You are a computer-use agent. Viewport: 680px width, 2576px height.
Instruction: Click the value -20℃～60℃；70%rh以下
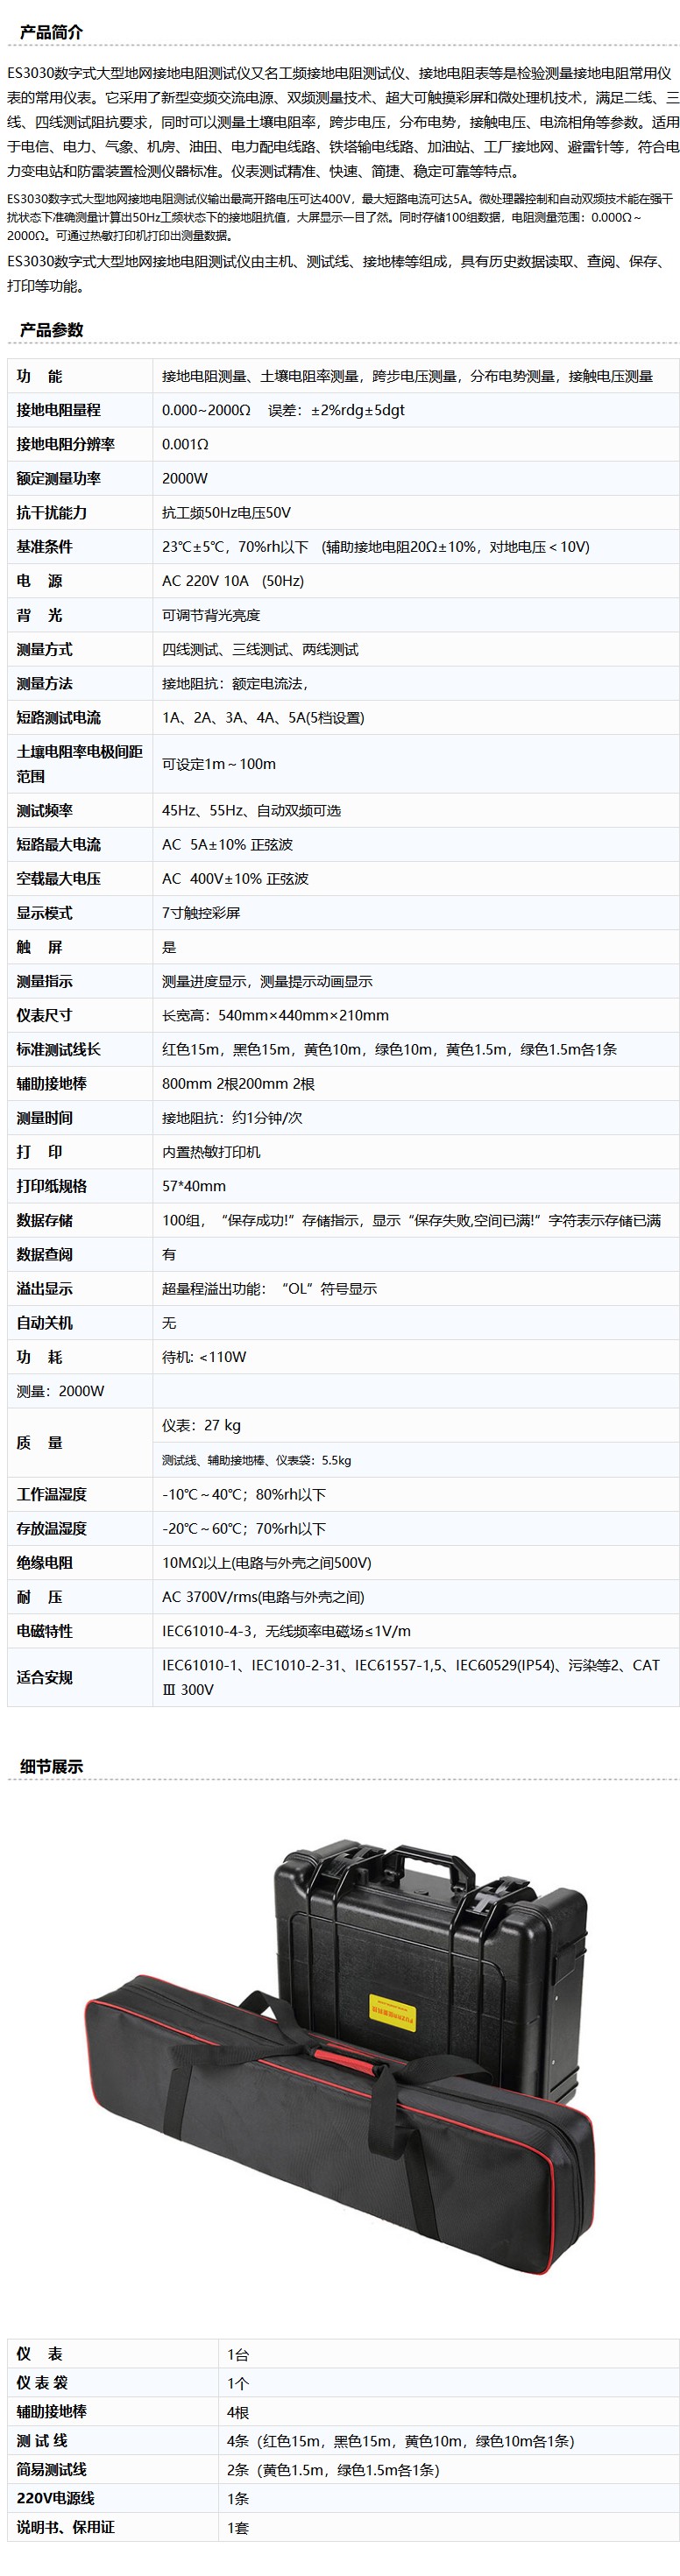244,1528
